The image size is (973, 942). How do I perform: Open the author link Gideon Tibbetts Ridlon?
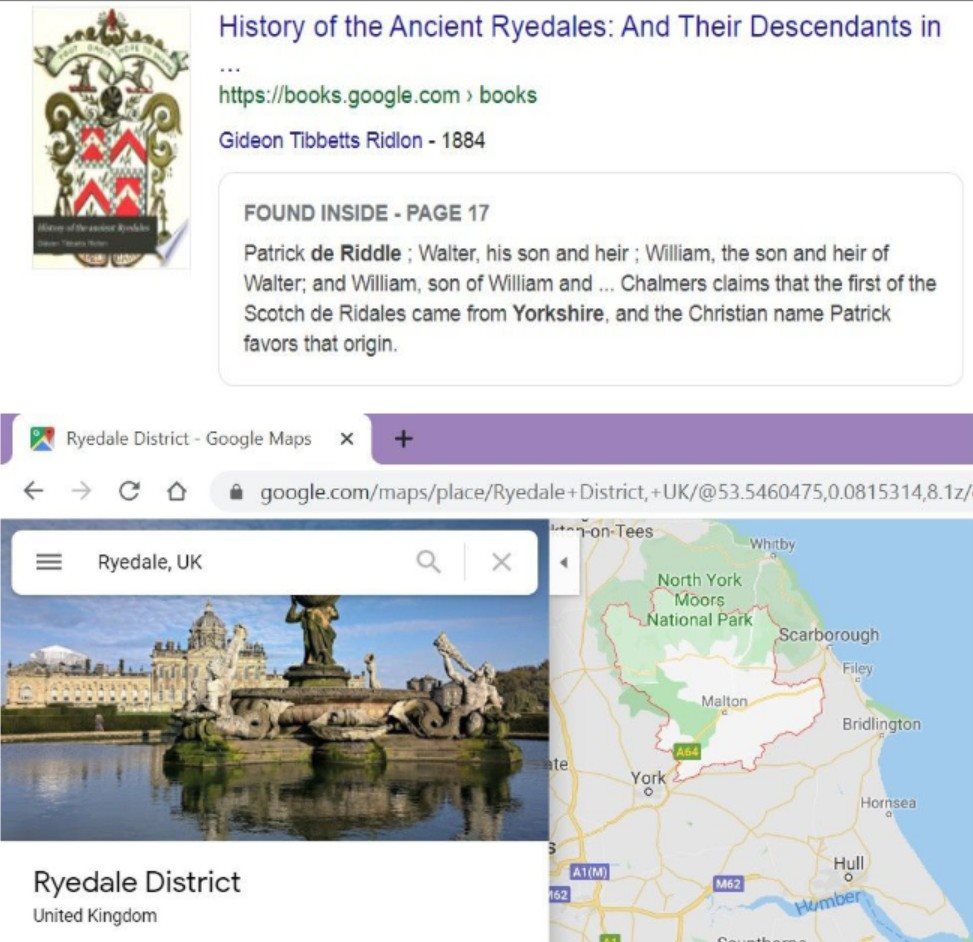tap(320, 140)
